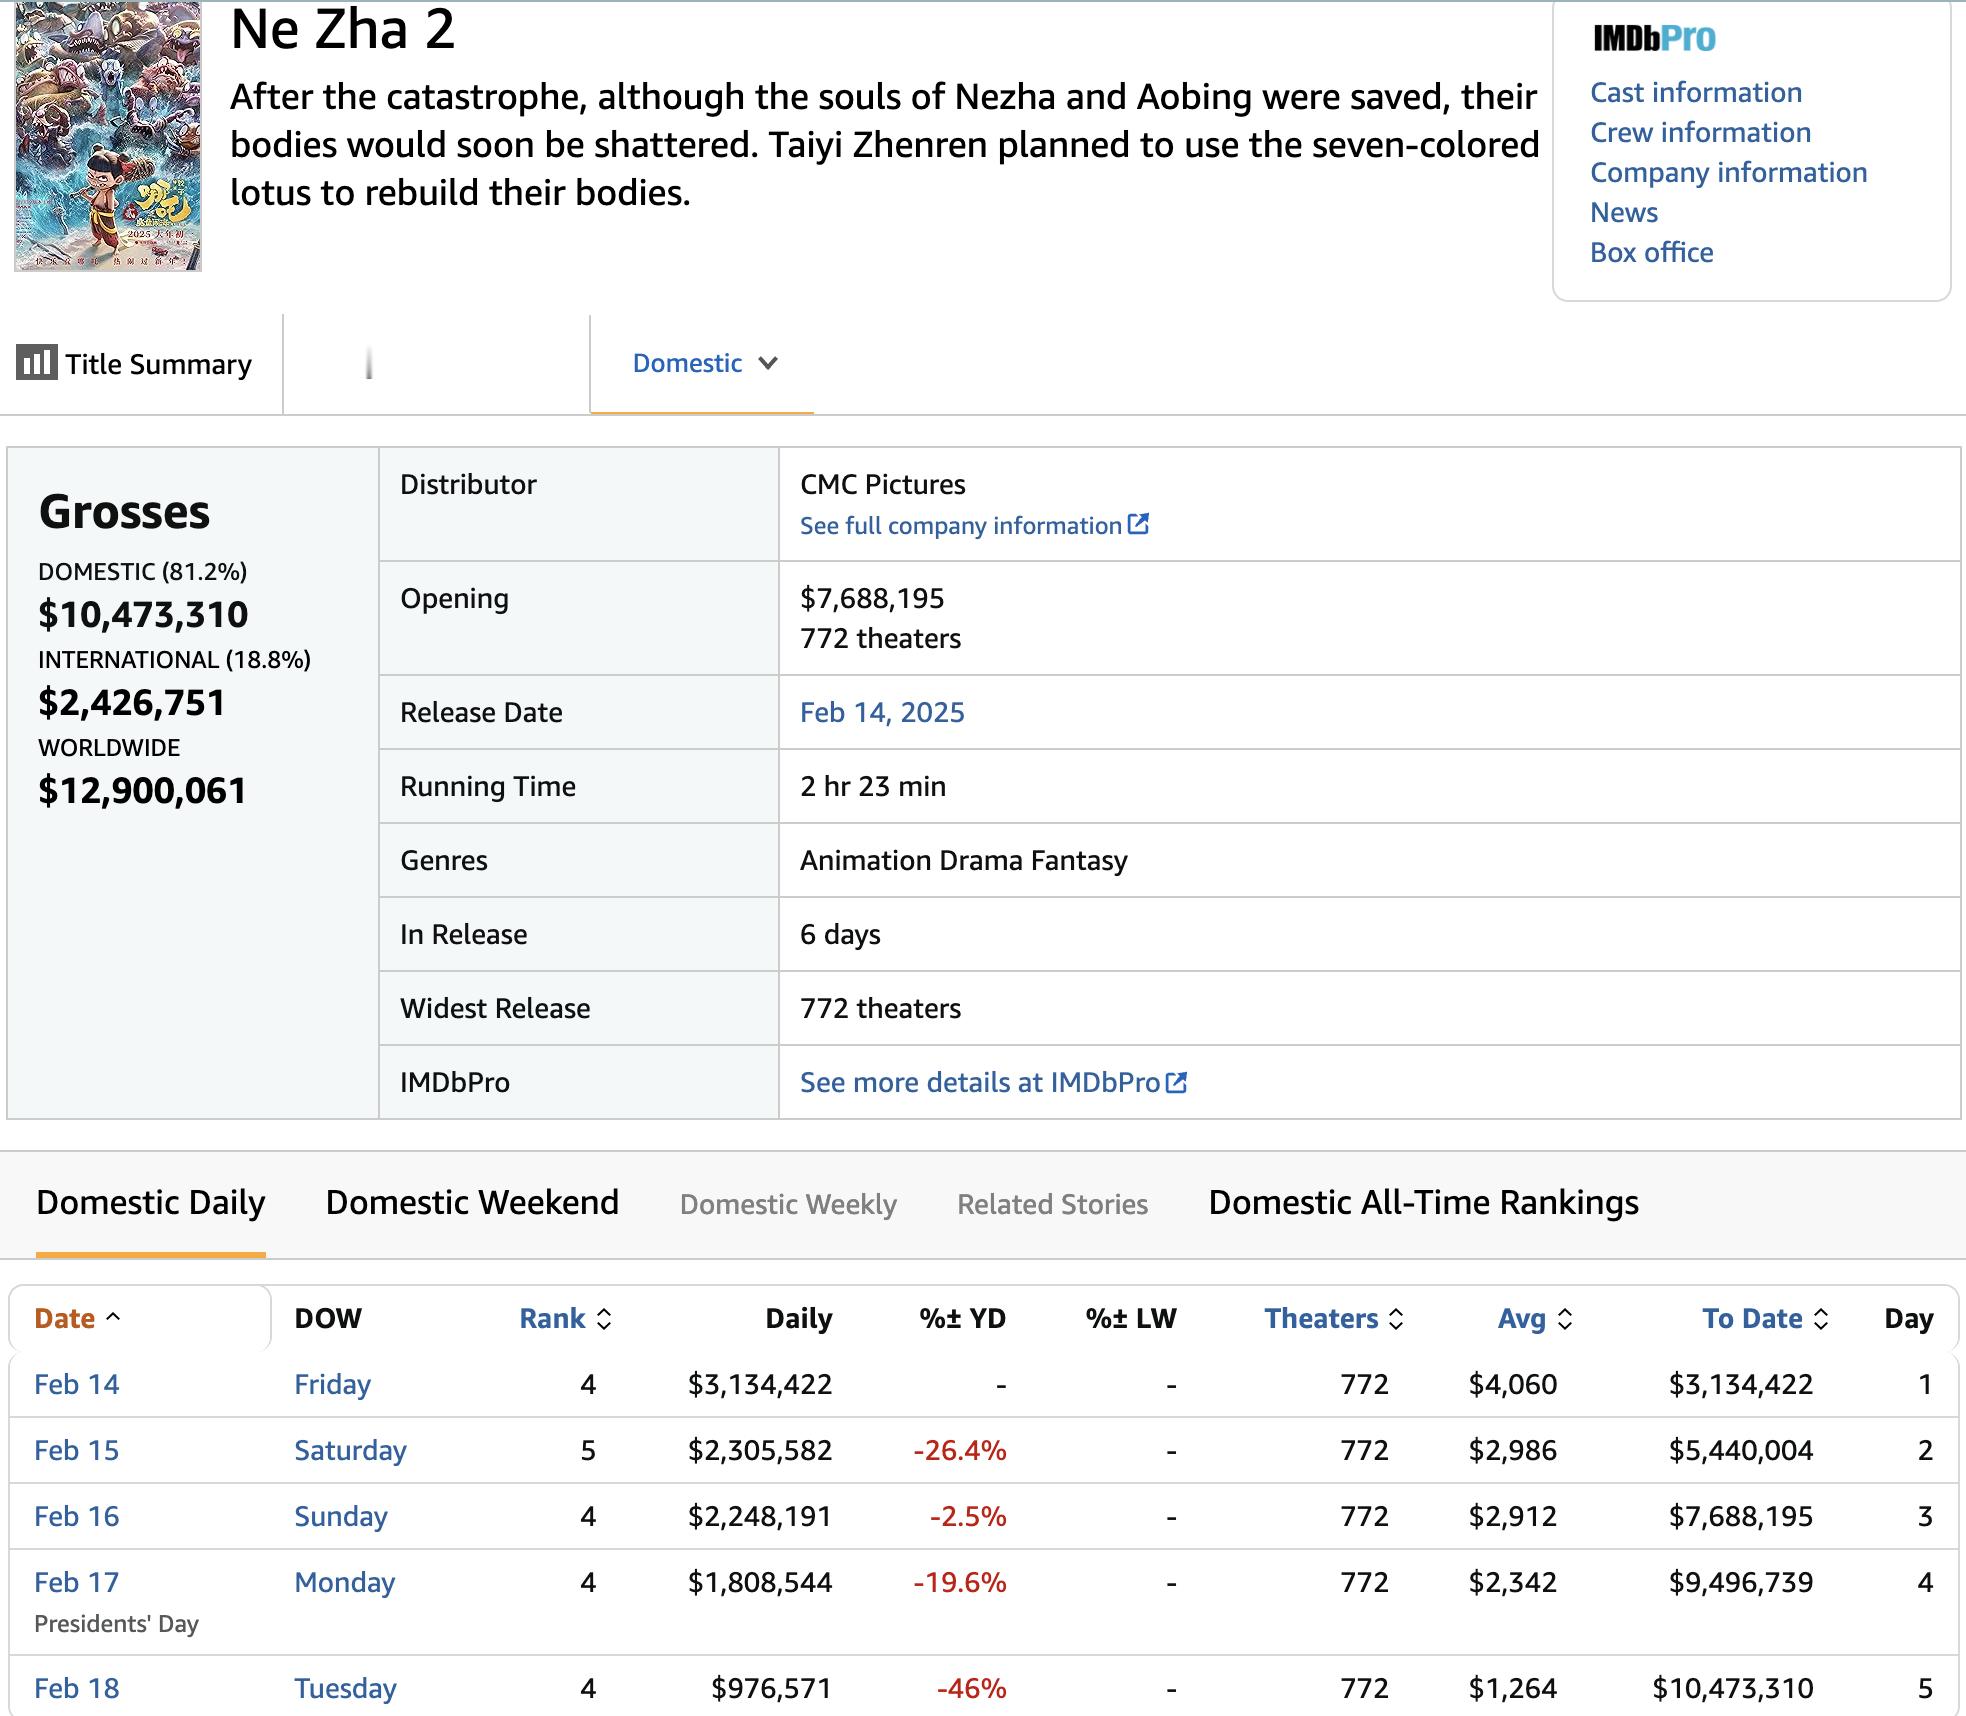Switch to the Domestic Weekend tab
This screenshot has height=1716, width=1966.
[472, 1202]
